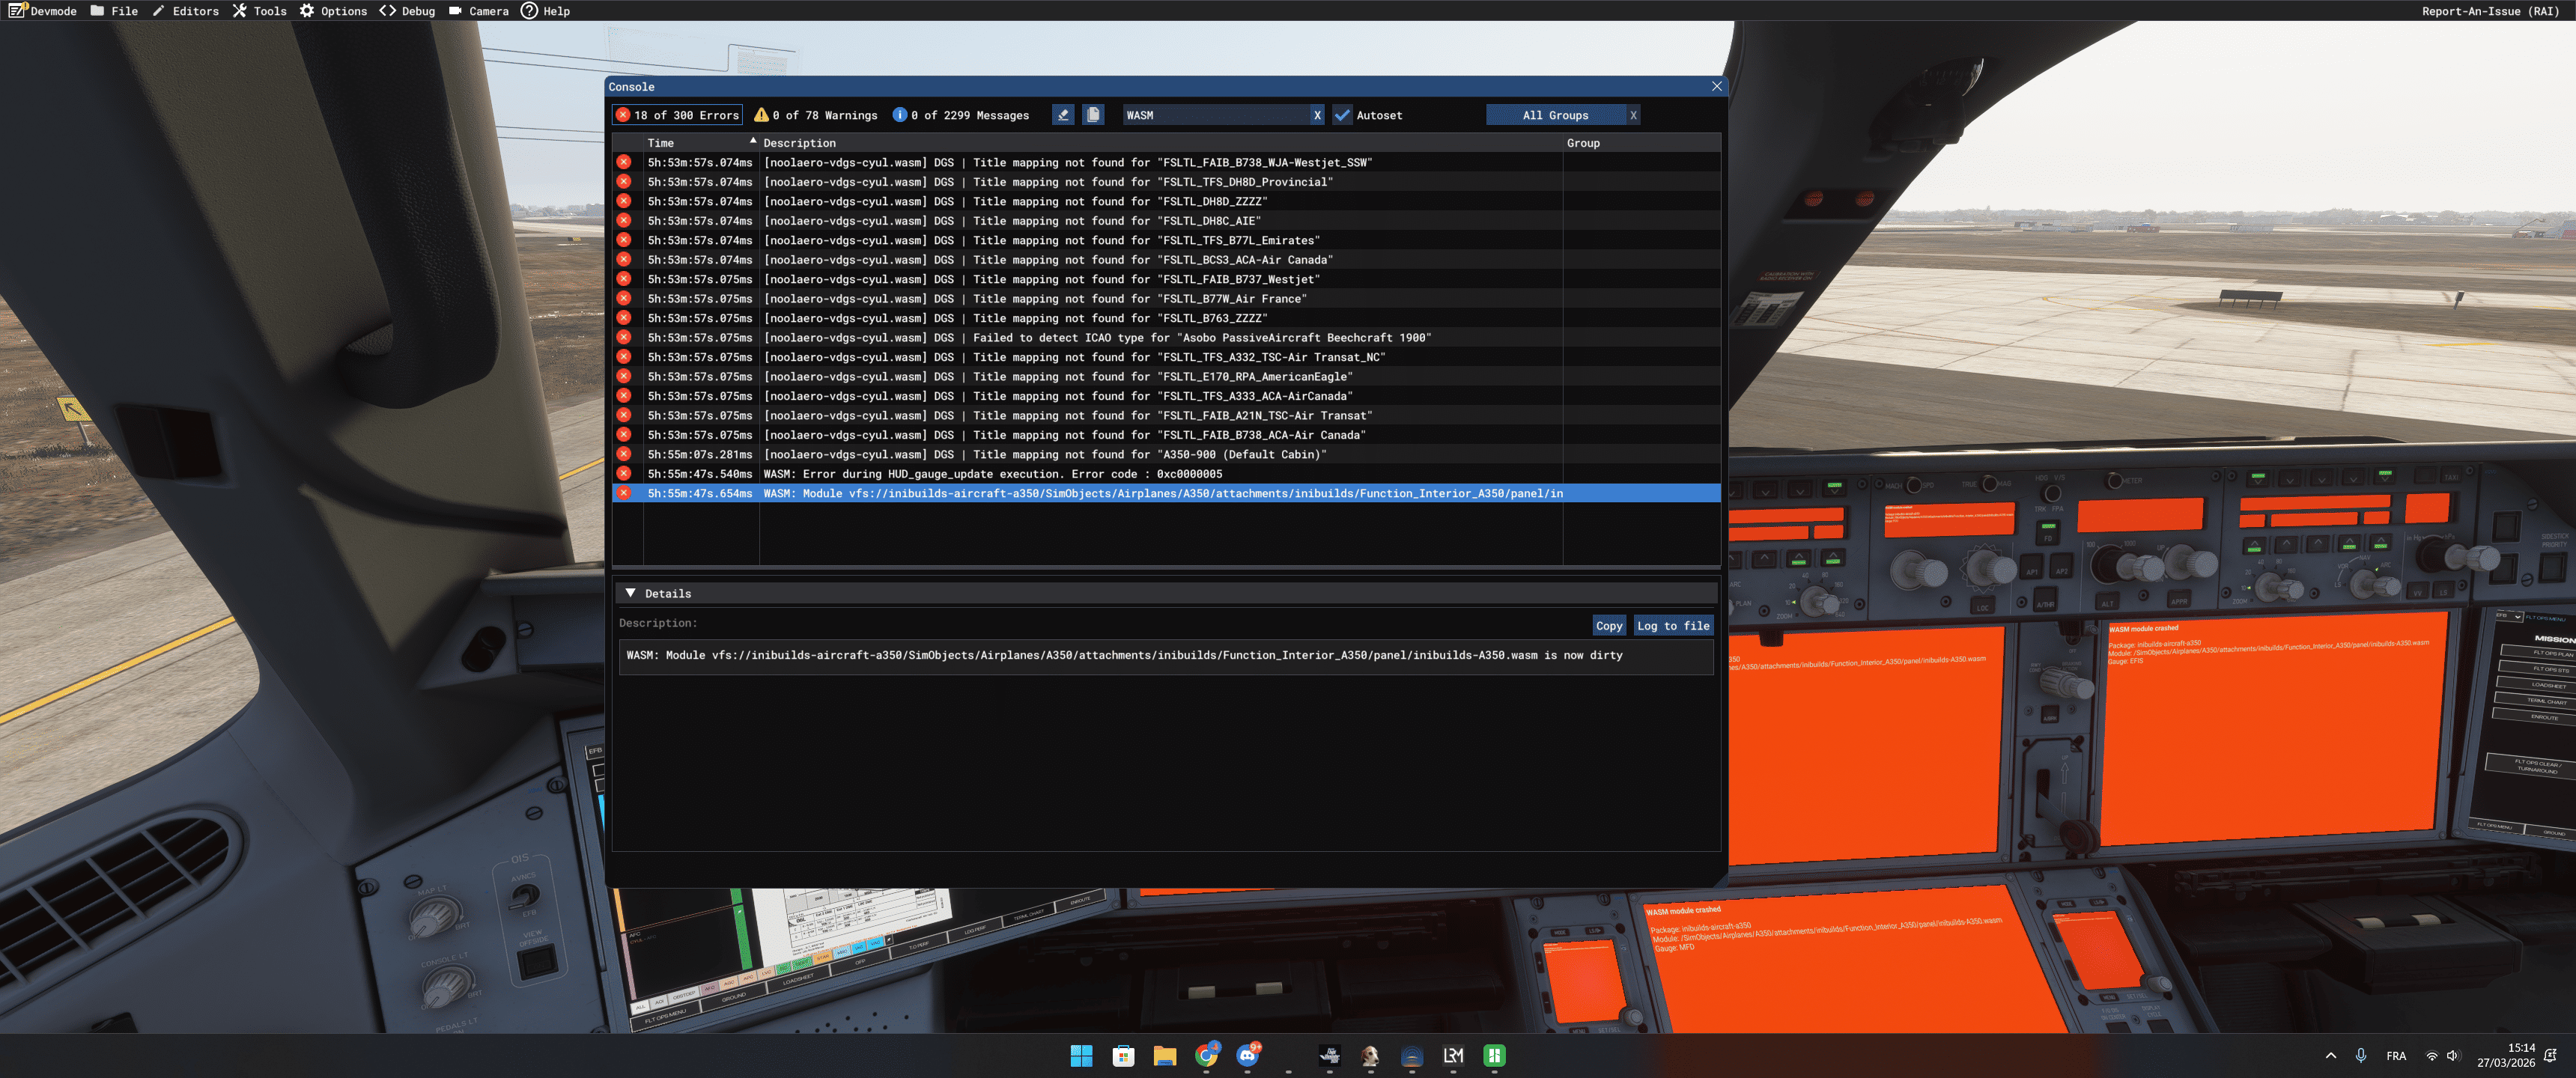Toggle the Messages filter

(960, 115)
